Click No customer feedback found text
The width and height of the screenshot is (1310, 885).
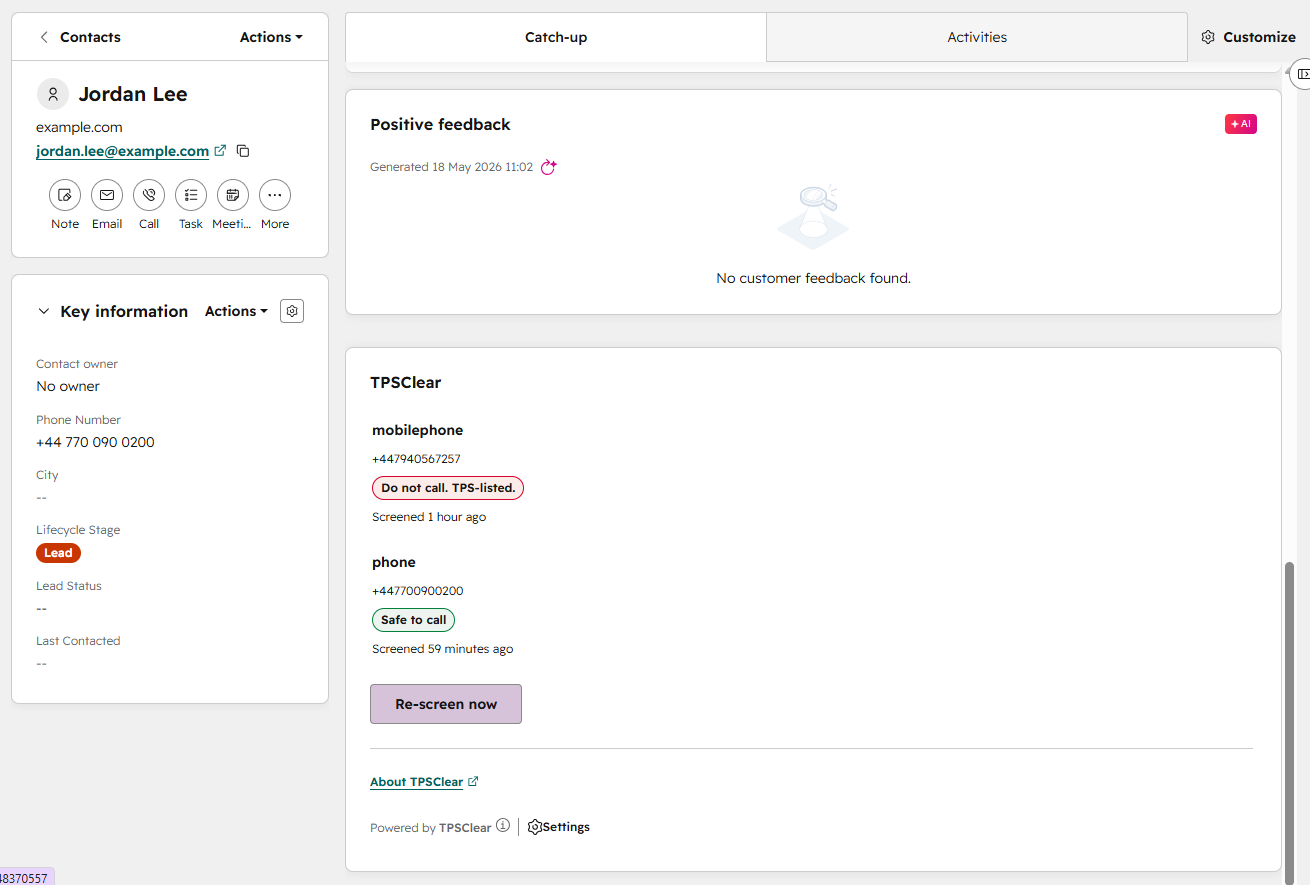pyautogui.click(x=813, y=278)
